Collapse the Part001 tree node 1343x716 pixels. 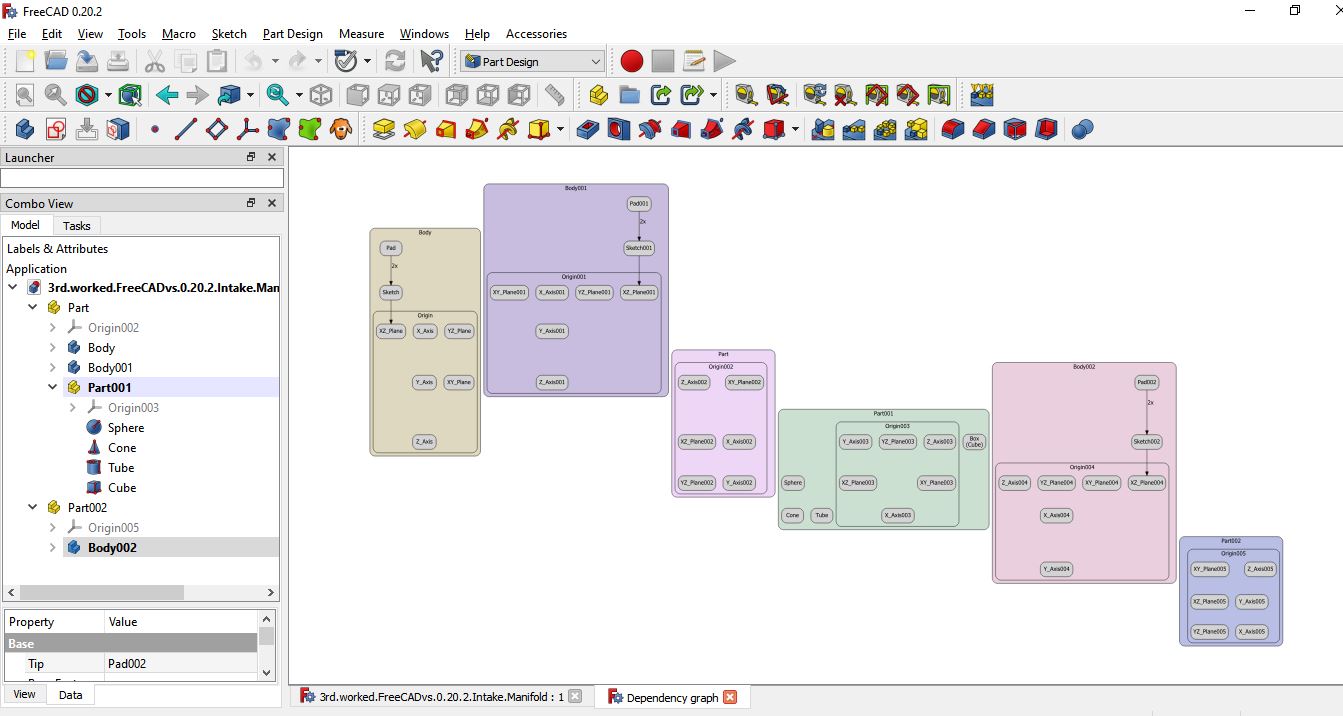coord(52,387)
